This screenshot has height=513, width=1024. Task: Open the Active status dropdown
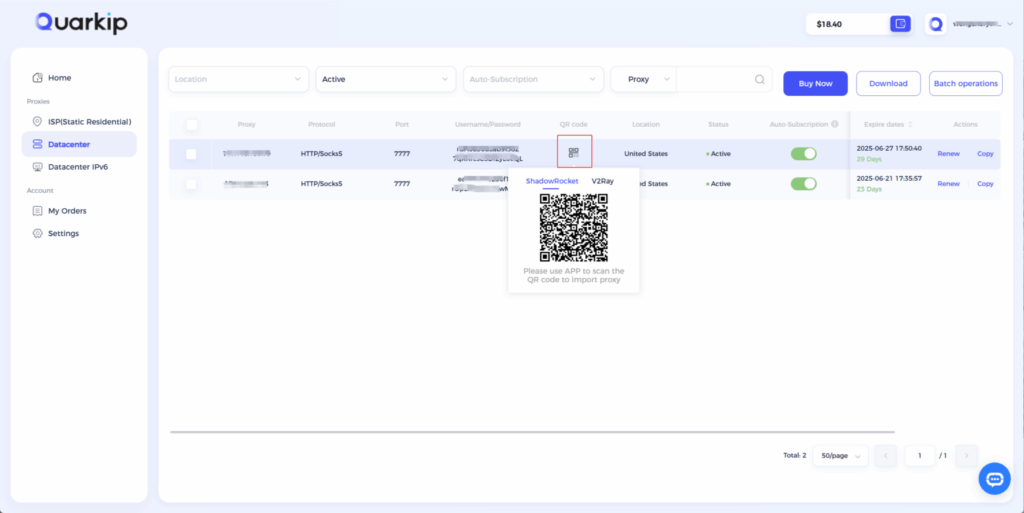[385, 79]
